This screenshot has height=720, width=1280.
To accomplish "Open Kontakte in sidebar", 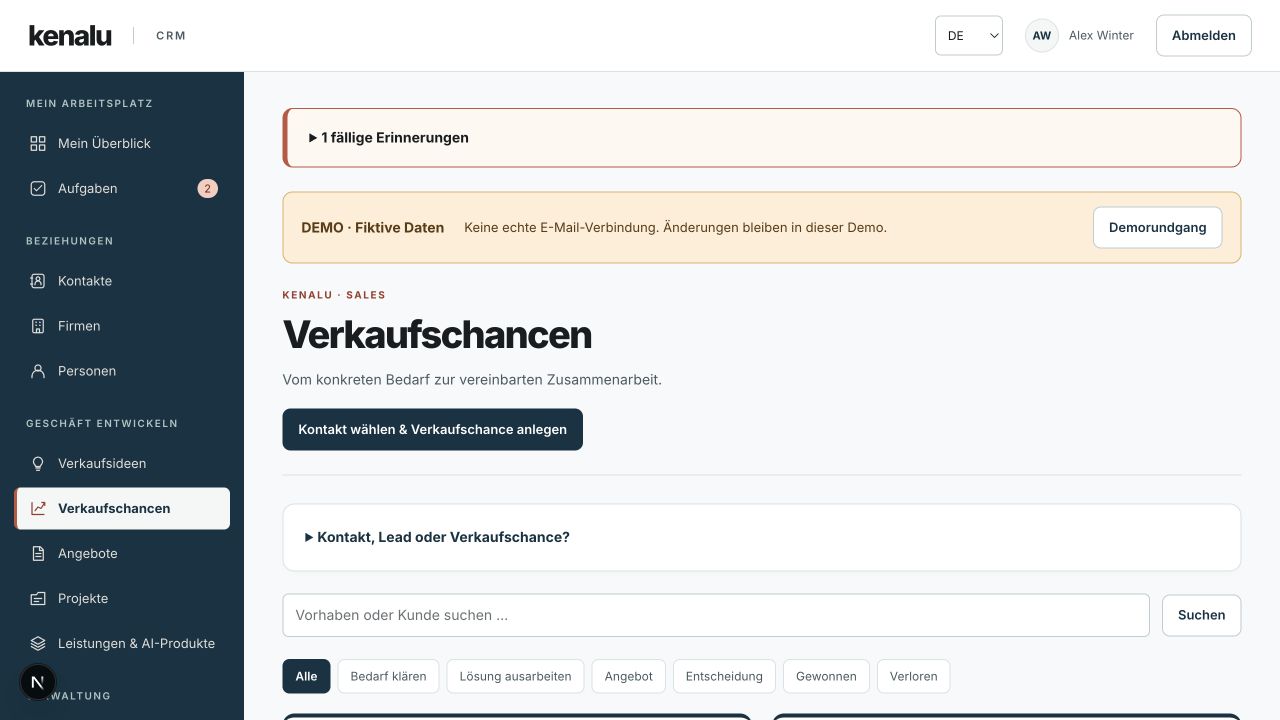I will click(x=122, y=281).
